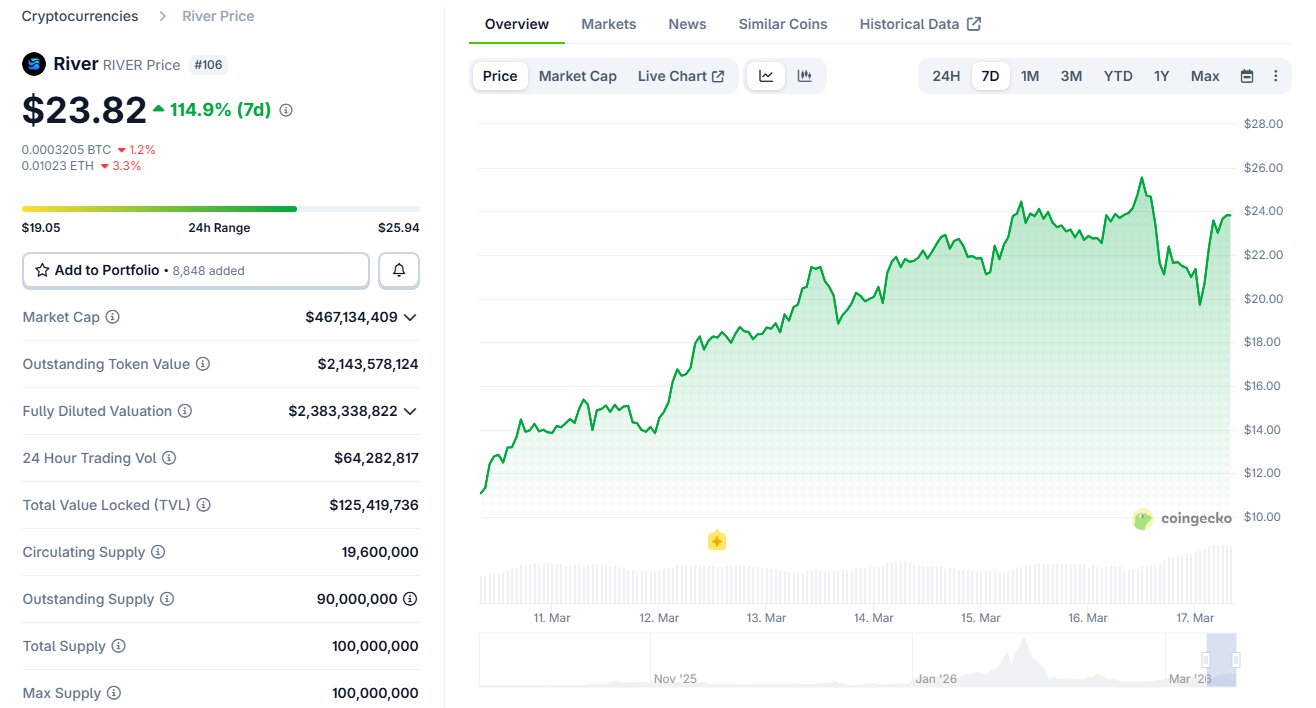Screen dimensions: 1316x708
Task: Switch to the Similar Coins tab
Action: pyautogui.click(x=783, y=24)
